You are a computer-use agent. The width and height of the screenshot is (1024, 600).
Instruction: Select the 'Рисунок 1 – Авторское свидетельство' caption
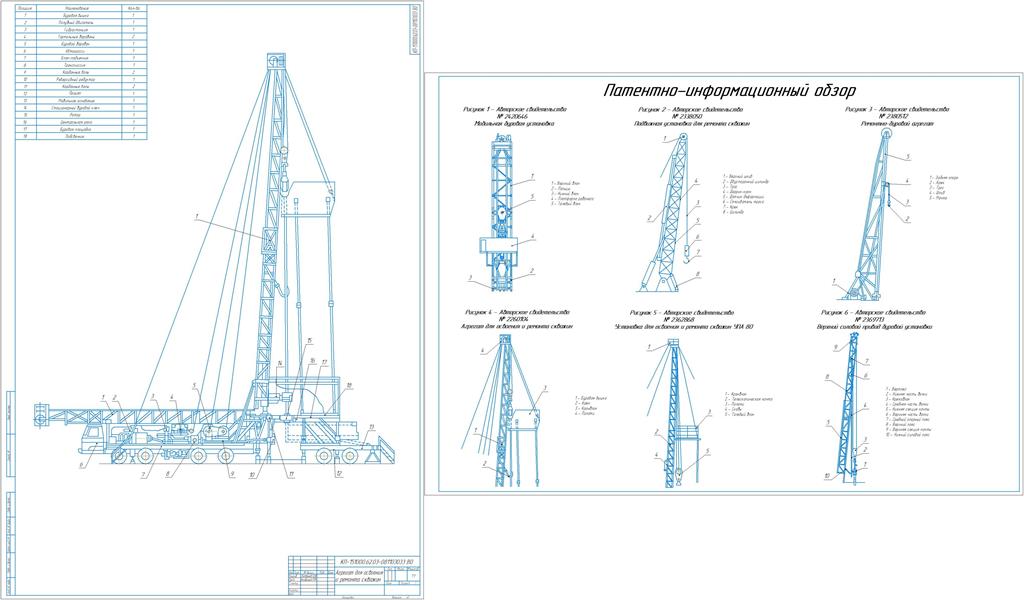(x=515, y=110)
